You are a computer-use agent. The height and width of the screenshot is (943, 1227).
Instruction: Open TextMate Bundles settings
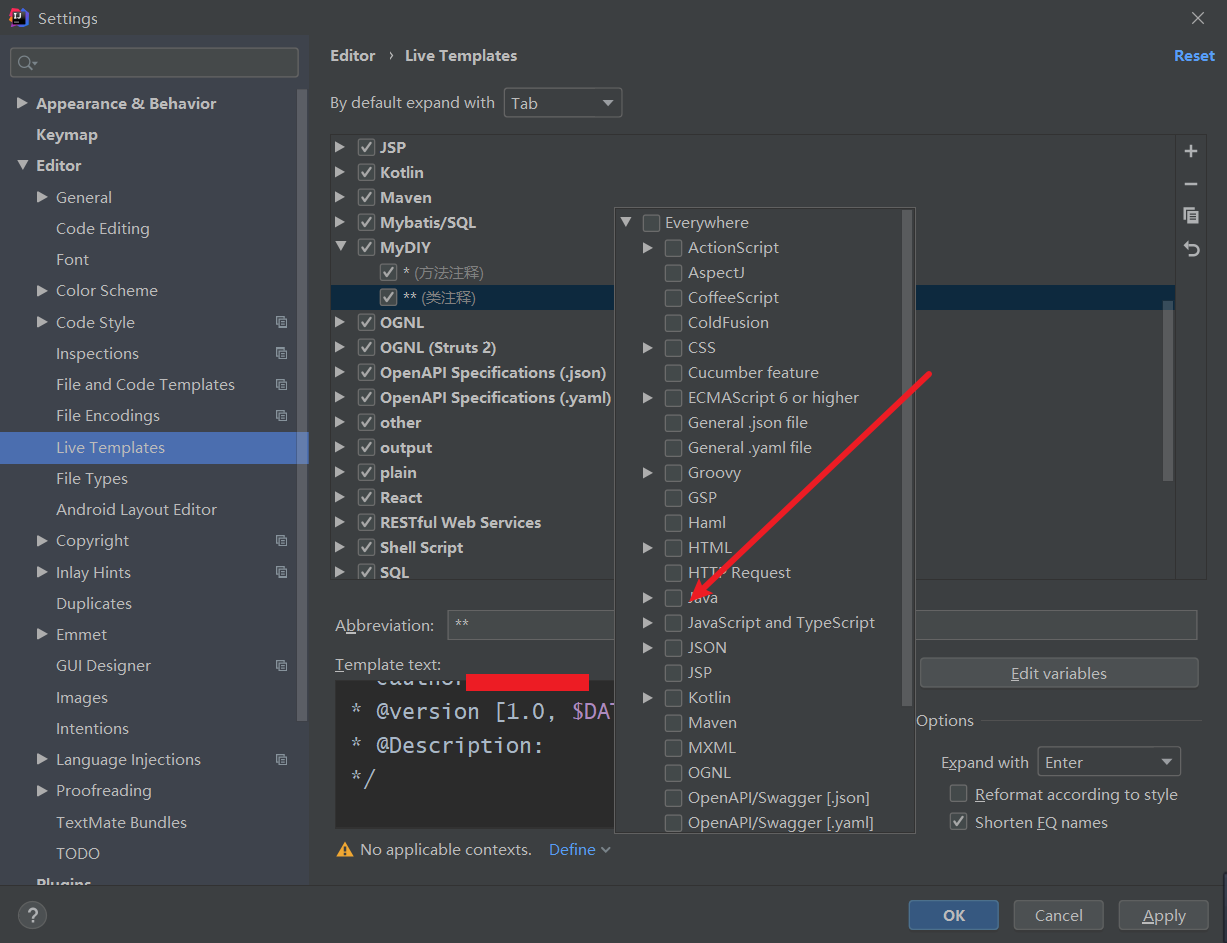[x=121, y=822]
